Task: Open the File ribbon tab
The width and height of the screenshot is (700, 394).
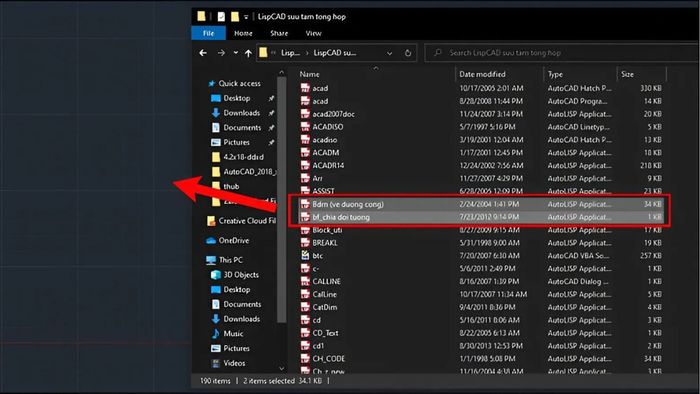Action: [208, 33]
